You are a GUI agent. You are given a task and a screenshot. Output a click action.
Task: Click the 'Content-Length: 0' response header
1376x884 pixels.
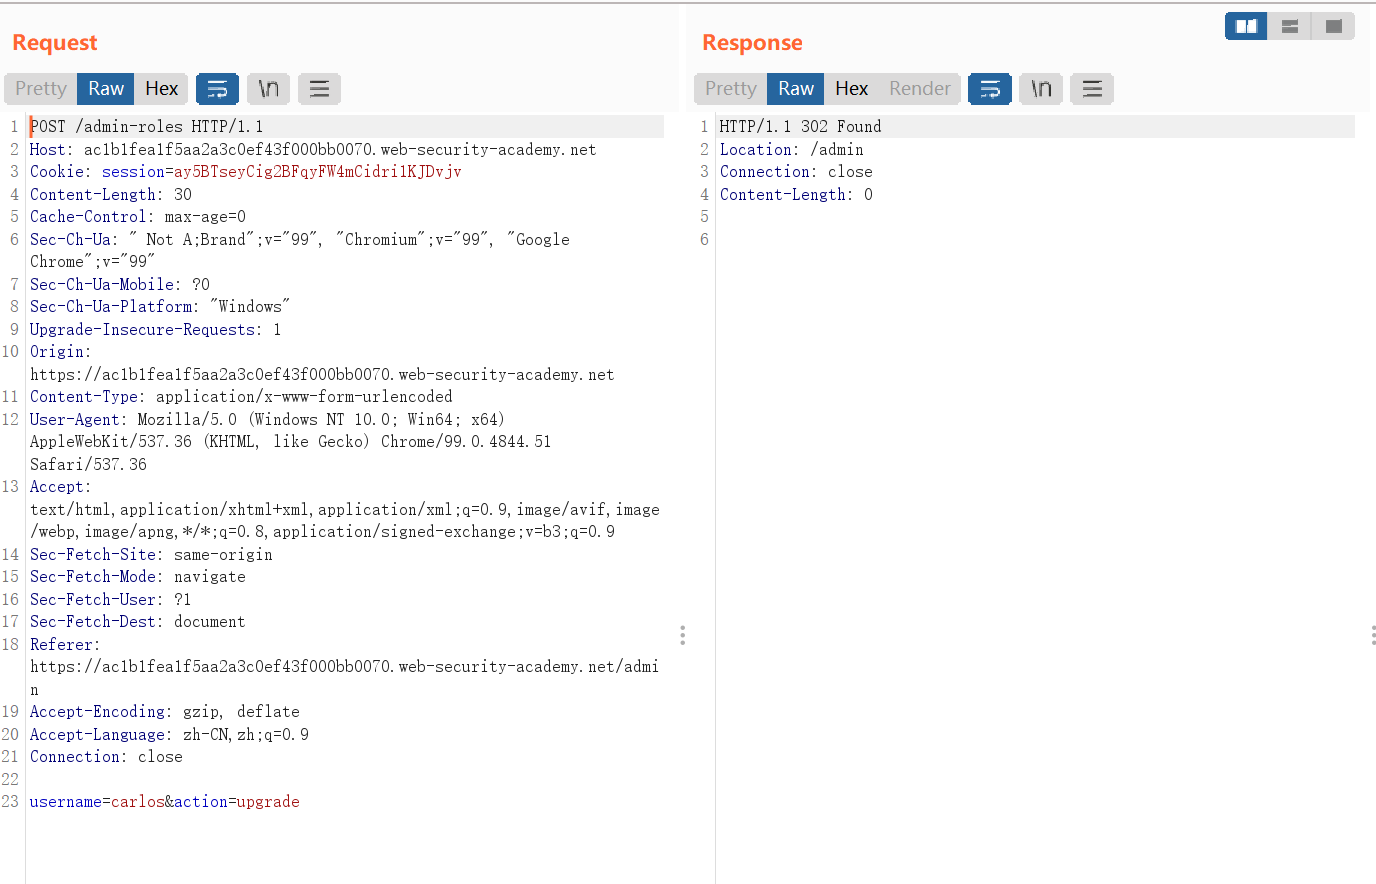796,195
